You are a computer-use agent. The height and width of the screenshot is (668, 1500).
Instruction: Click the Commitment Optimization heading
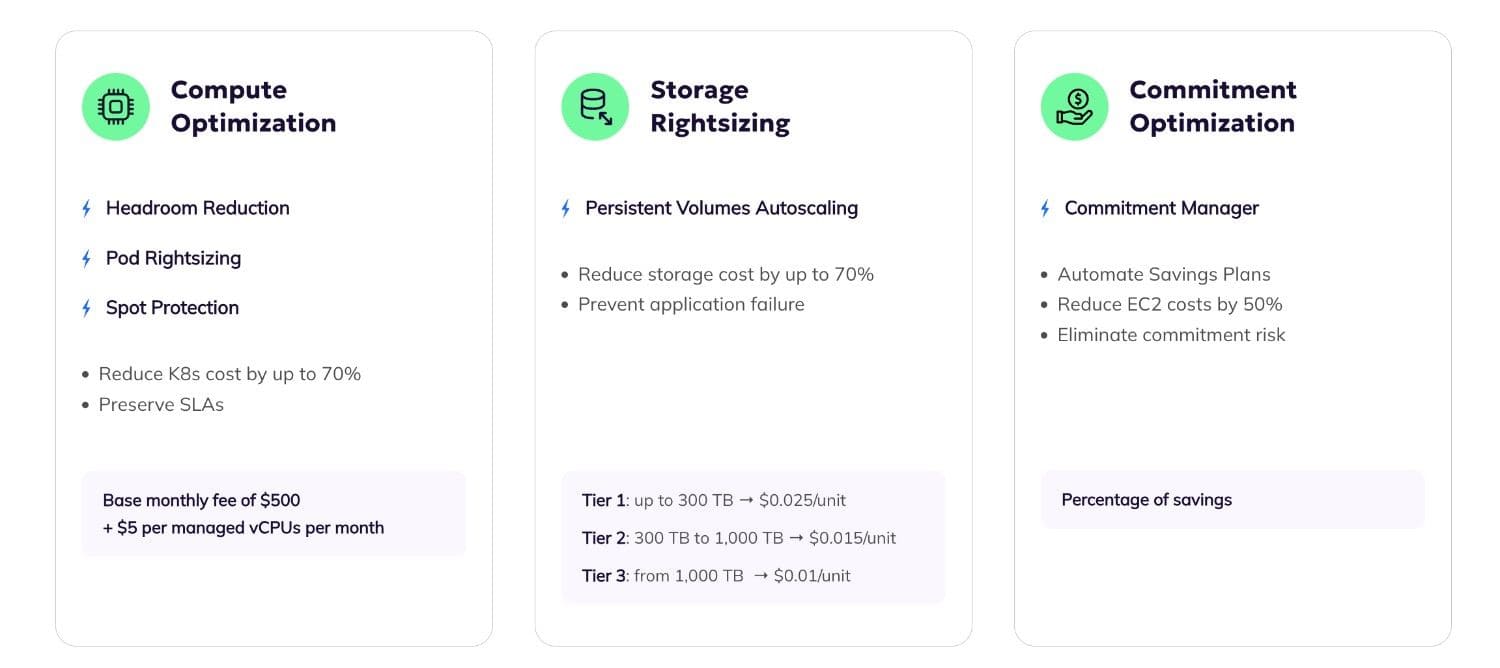[x=1213, y=106]
